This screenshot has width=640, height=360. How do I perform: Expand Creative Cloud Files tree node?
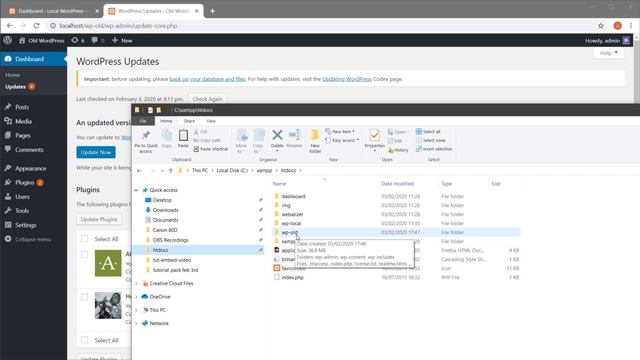136,284
